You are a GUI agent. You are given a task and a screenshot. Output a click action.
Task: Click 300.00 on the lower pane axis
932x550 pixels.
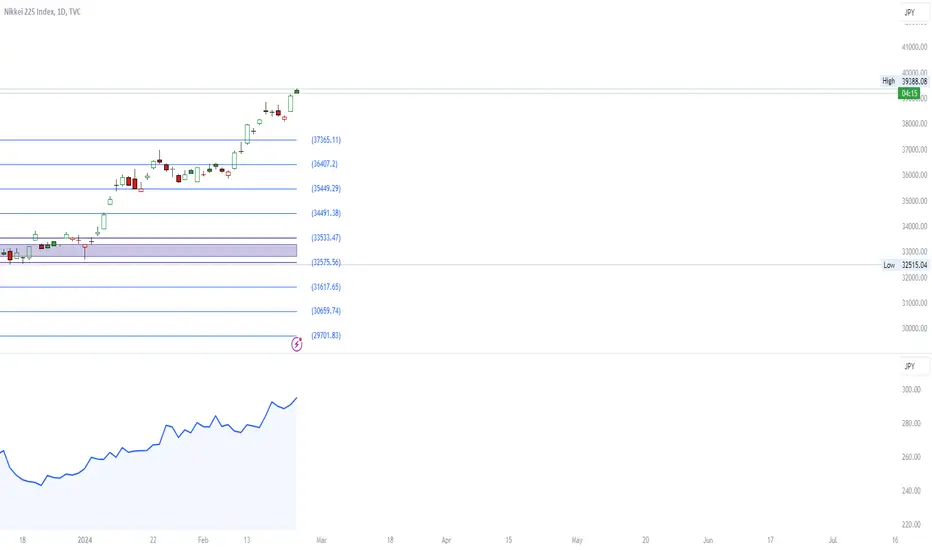(x=911, y=389)
